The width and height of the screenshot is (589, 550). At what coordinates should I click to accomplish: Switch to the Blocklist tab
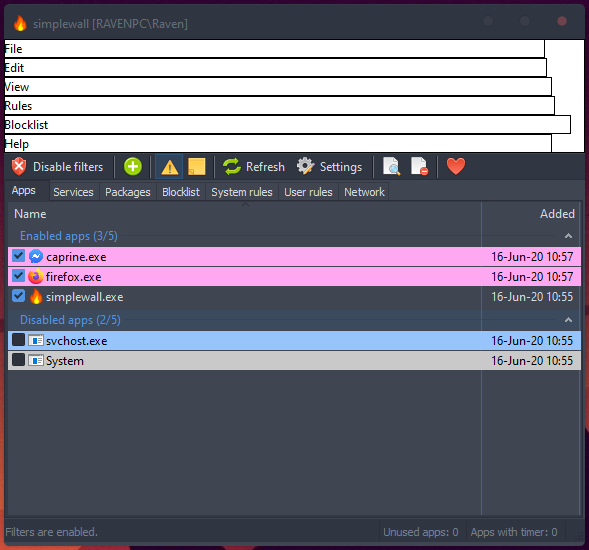[181, 192]
